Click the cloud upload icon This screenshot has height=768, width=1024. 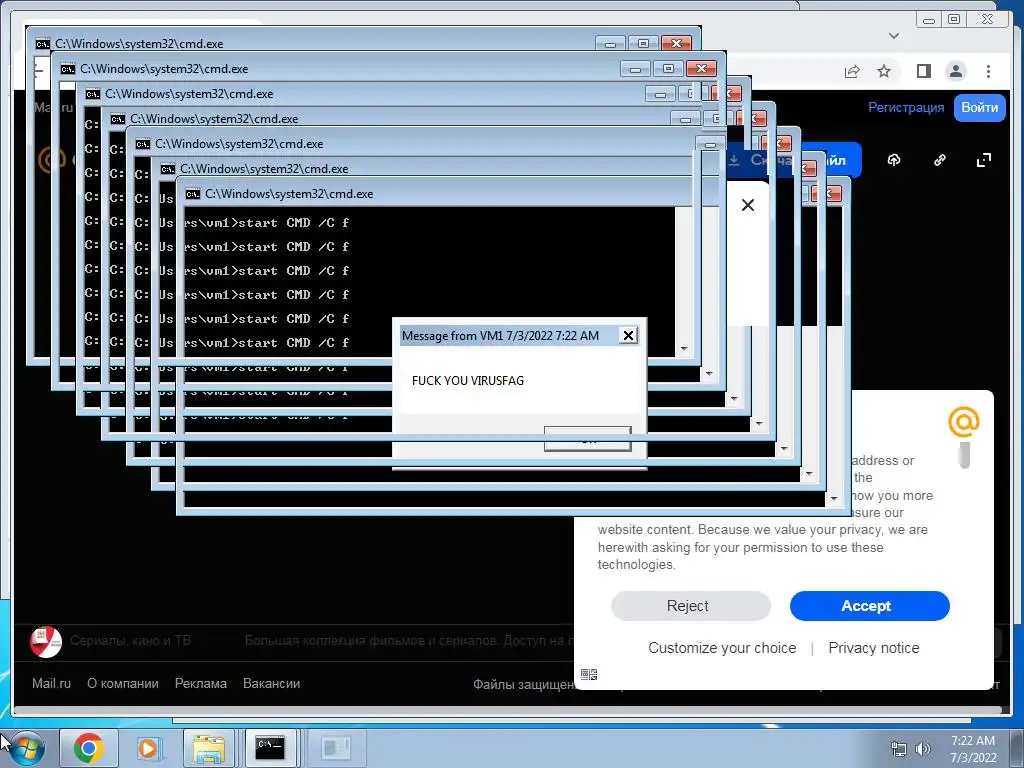pyautogui.click(x=894, y=160)
